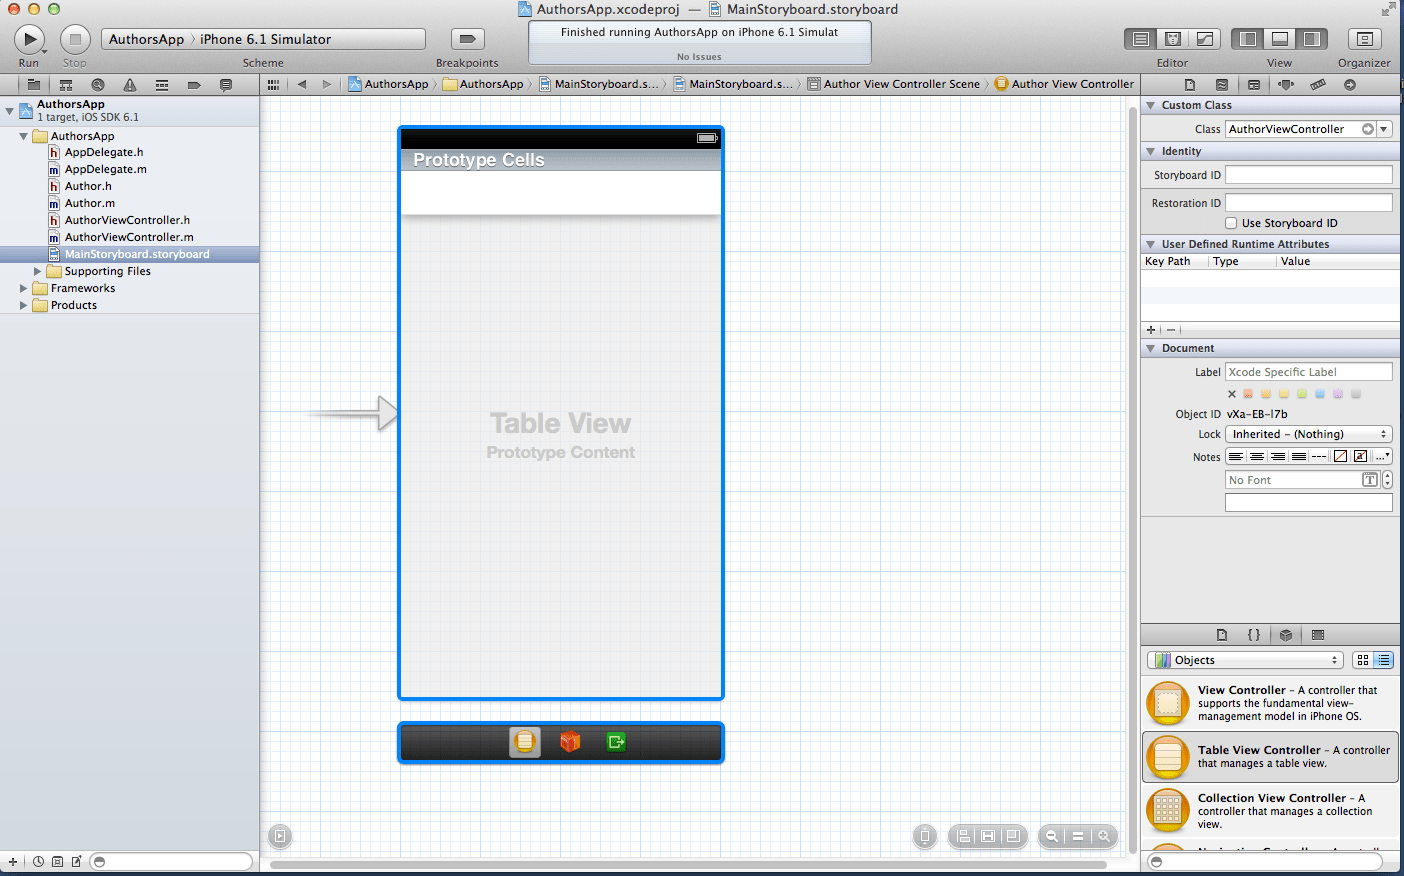
Task: Collapse the AuthorsApp group folder
Action: point(23,136)
